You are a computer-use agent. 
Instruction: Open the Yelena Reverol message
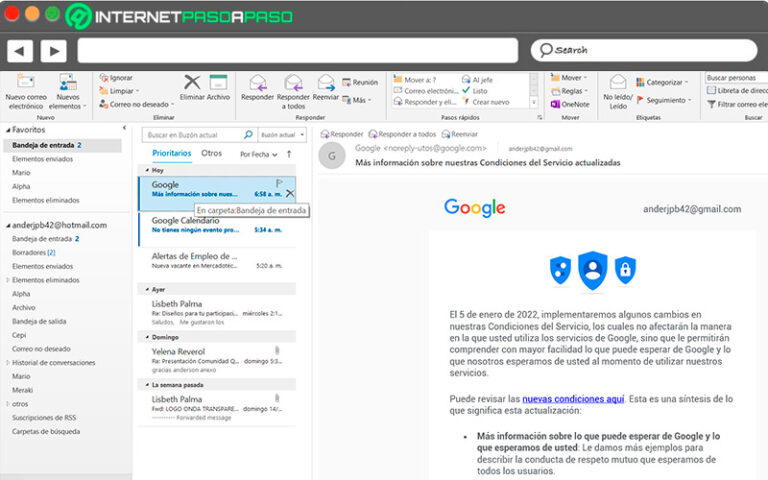coord(217,360)
